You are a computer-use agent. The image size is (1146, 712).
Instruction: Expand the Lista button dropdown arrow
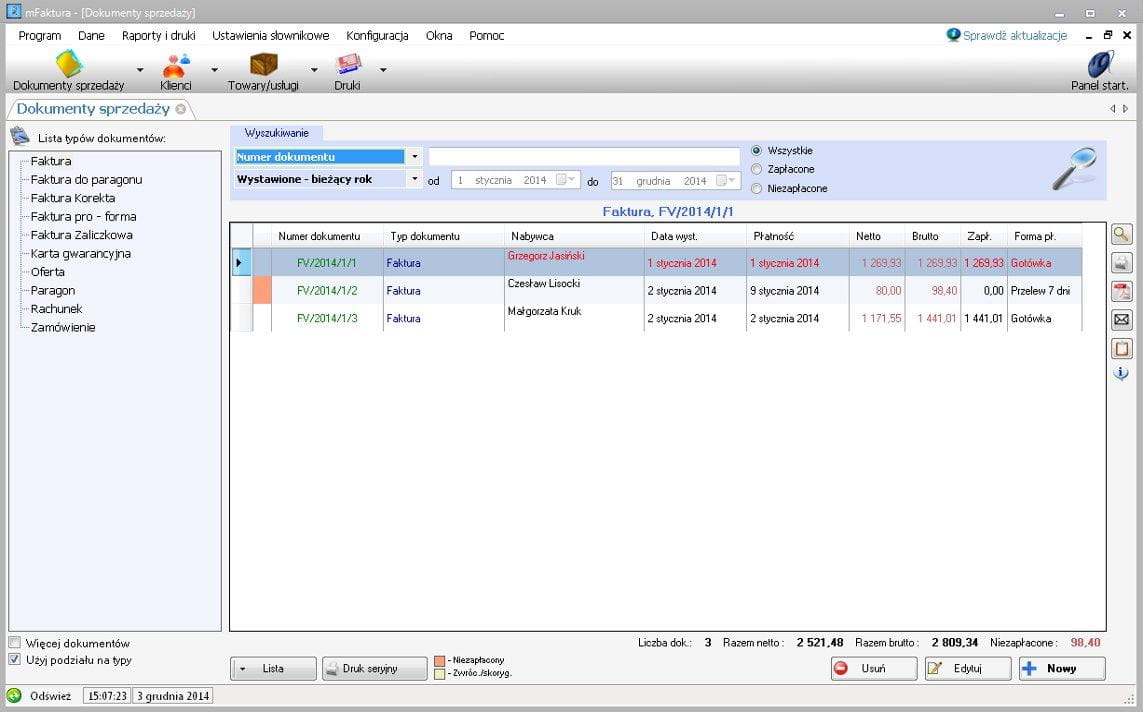tap(245, 669)
